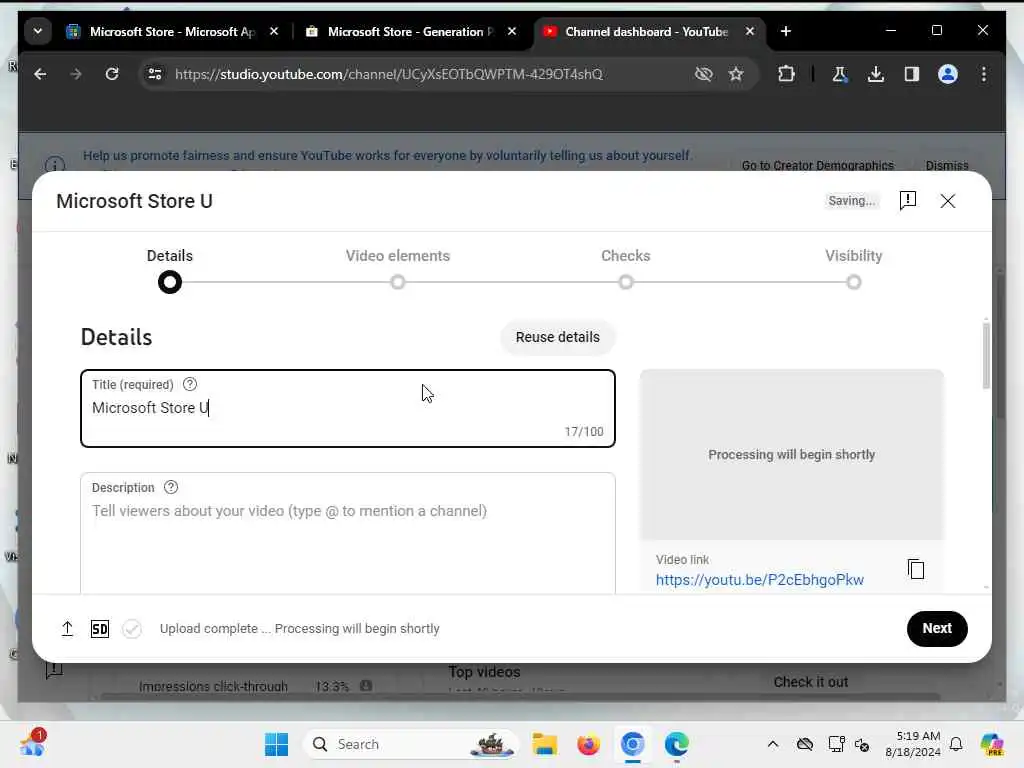Open the browser extensions menu

click(x=786, y=74)
